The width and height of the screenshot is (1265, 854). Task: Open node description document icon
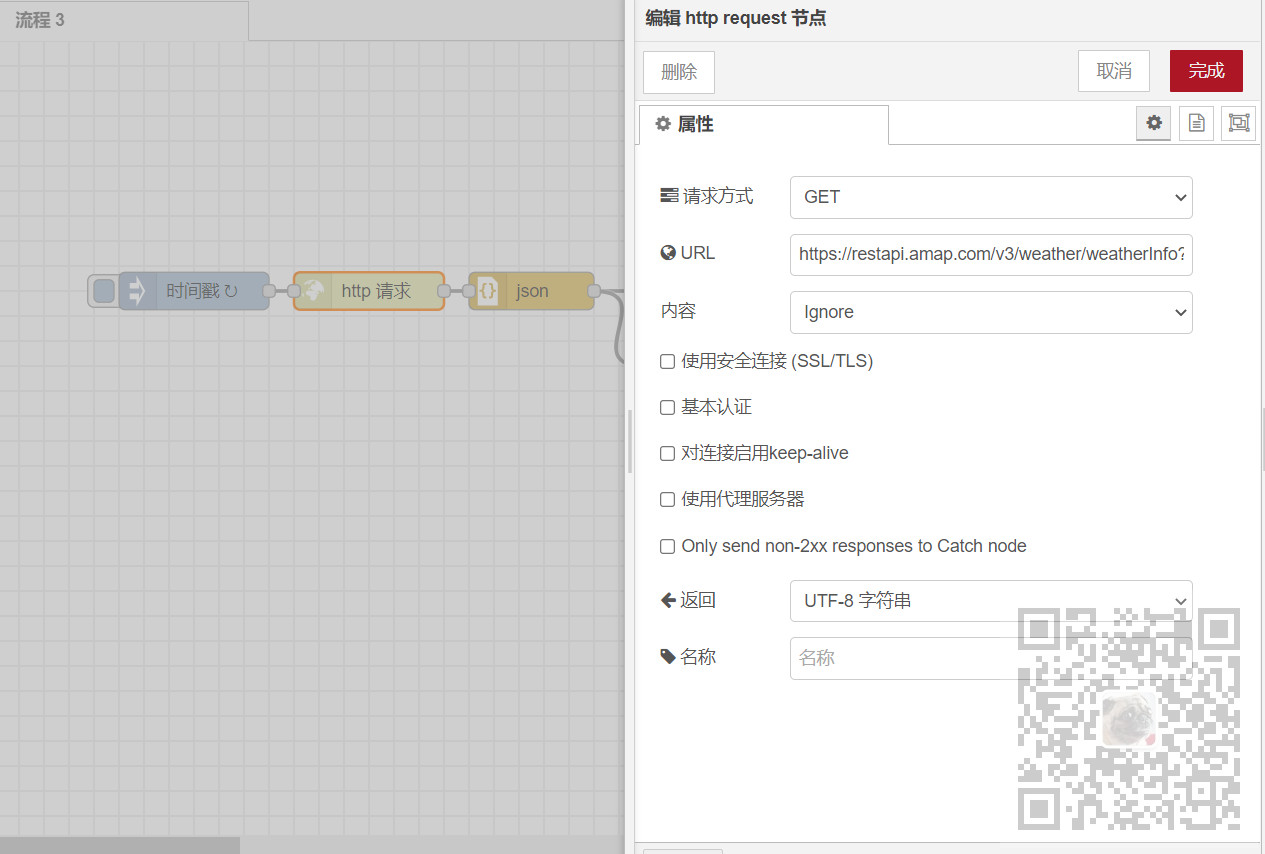tap(1196, 123)
